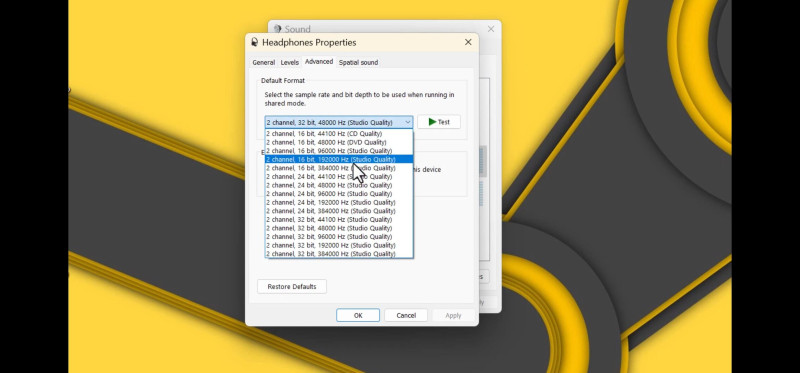800x373 pixels.
Task: Pick 2 channel, 24 bit, 48000 Hz option
Action: (339, 185)
